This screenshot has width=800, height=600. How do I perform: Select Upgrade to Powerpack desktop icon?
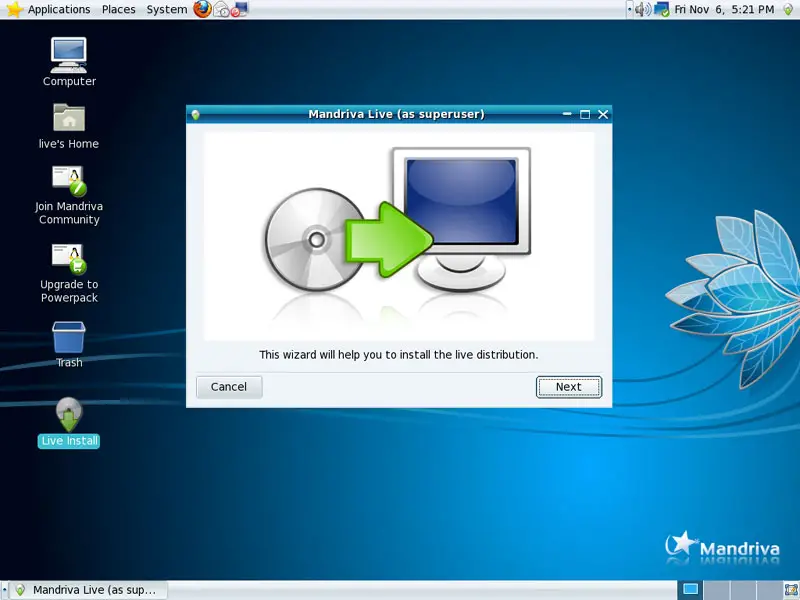pos(69,274)
